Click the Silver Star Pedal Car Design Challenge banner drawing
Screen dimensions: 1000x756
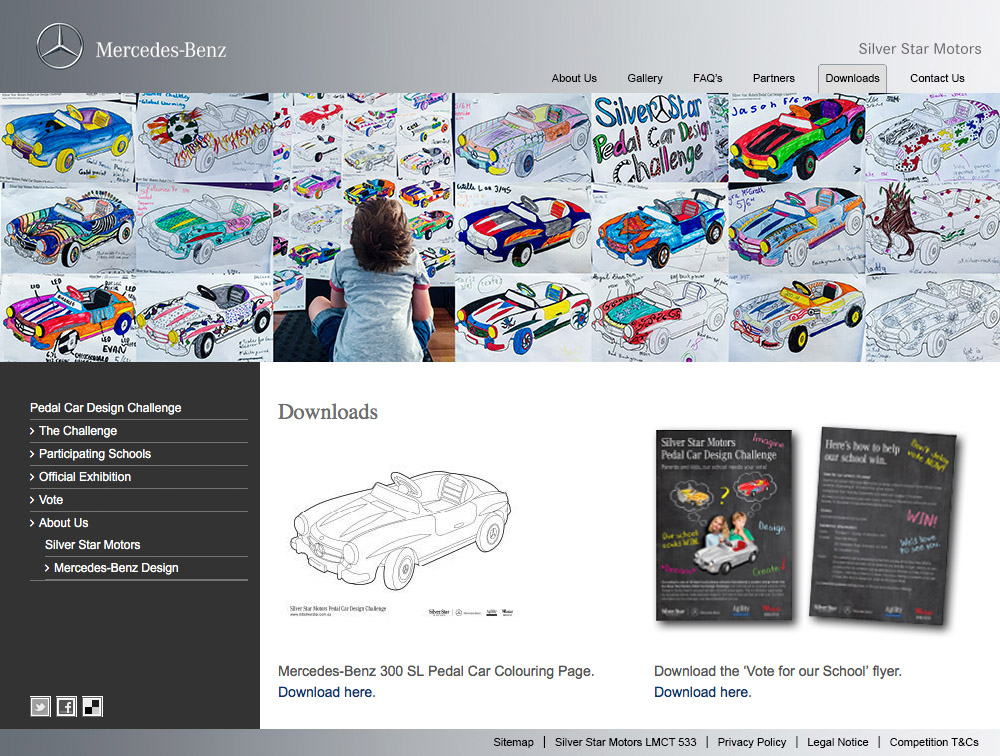[x=659, y=138]
